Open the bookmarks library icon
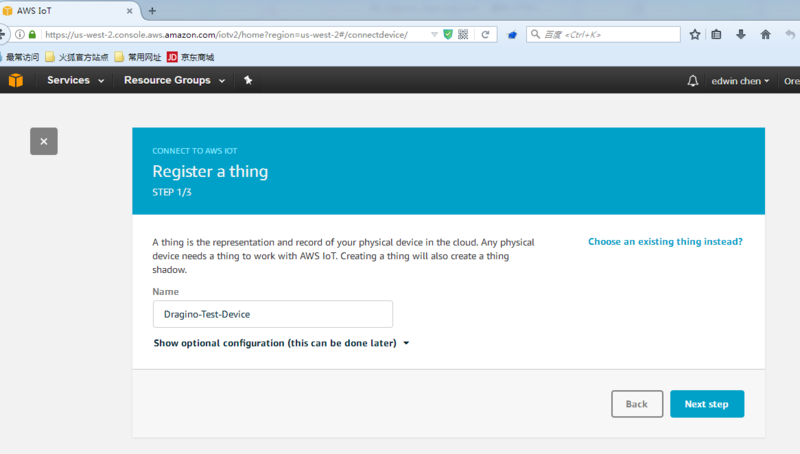The image size is (800, 454). click(716, 34)
